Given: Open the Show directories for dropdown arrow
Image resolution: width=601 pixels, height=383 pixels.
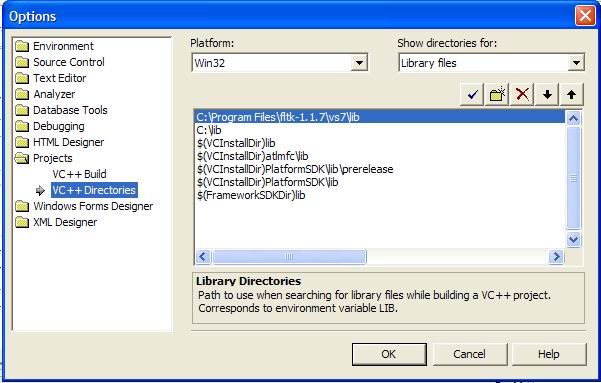Looking at the screenshot, I should [x=576, y=62].
